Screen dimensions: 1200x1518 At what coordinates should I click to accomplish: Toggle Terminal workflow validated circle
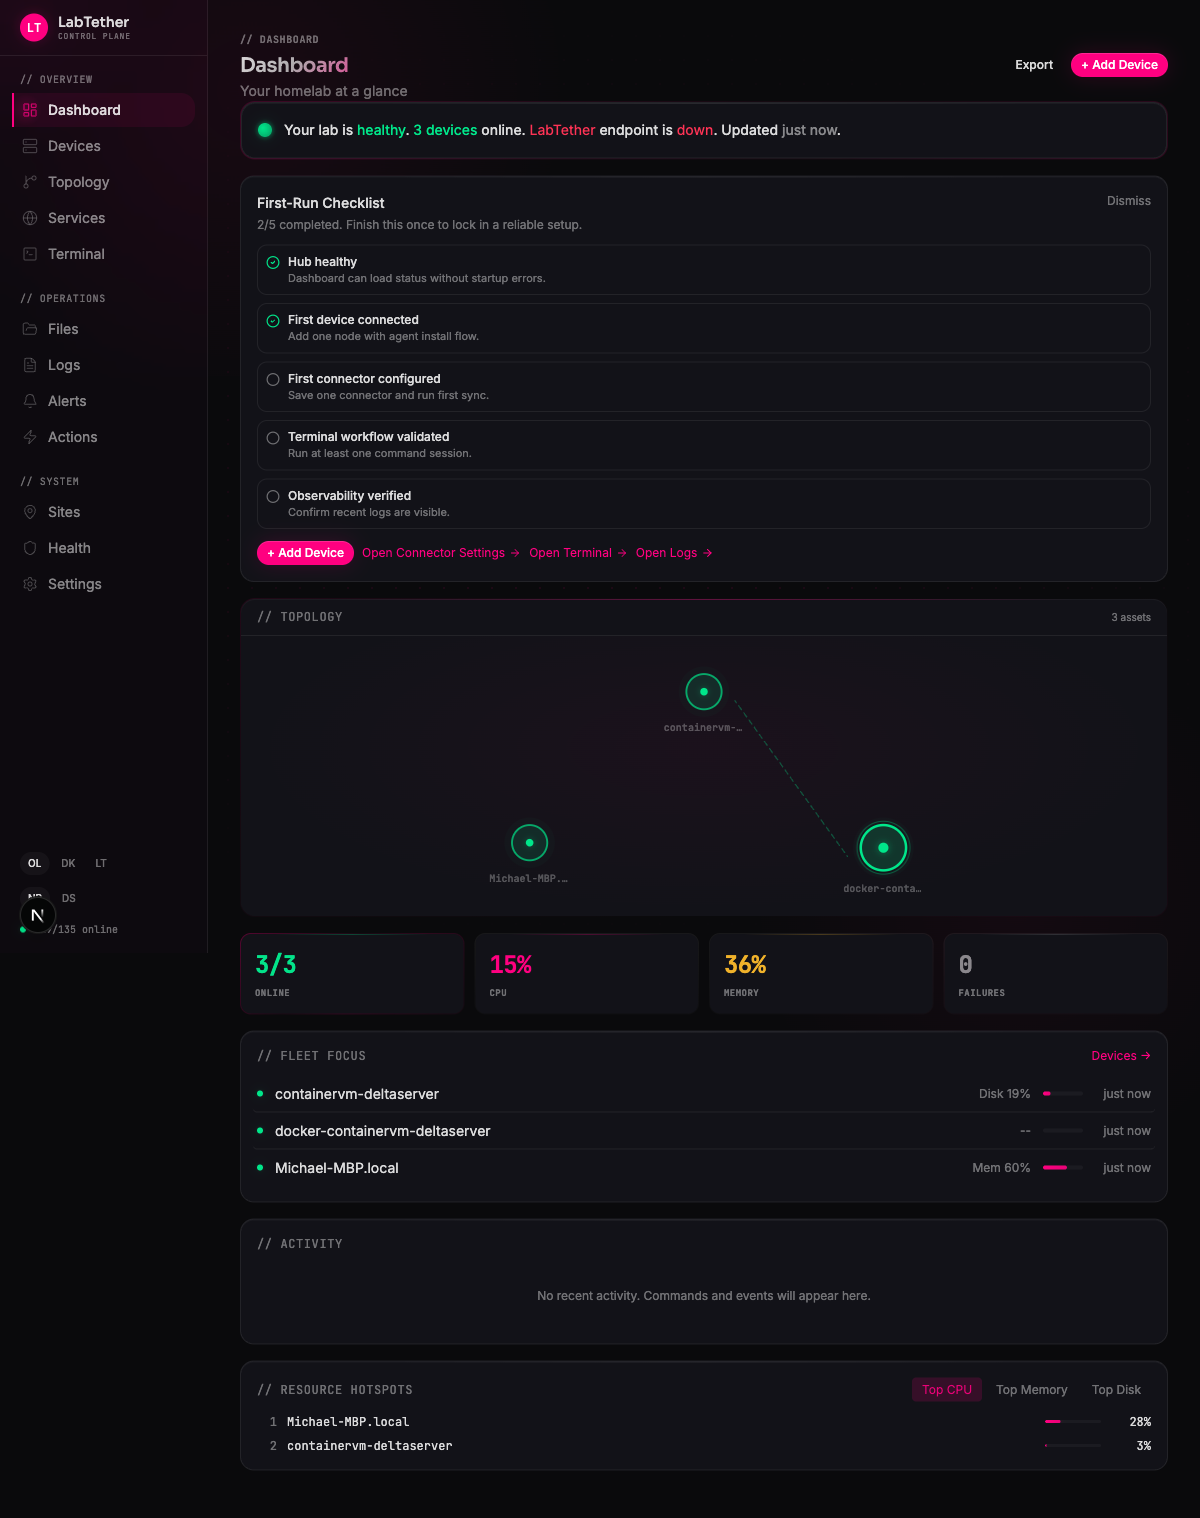pos(273,438)
